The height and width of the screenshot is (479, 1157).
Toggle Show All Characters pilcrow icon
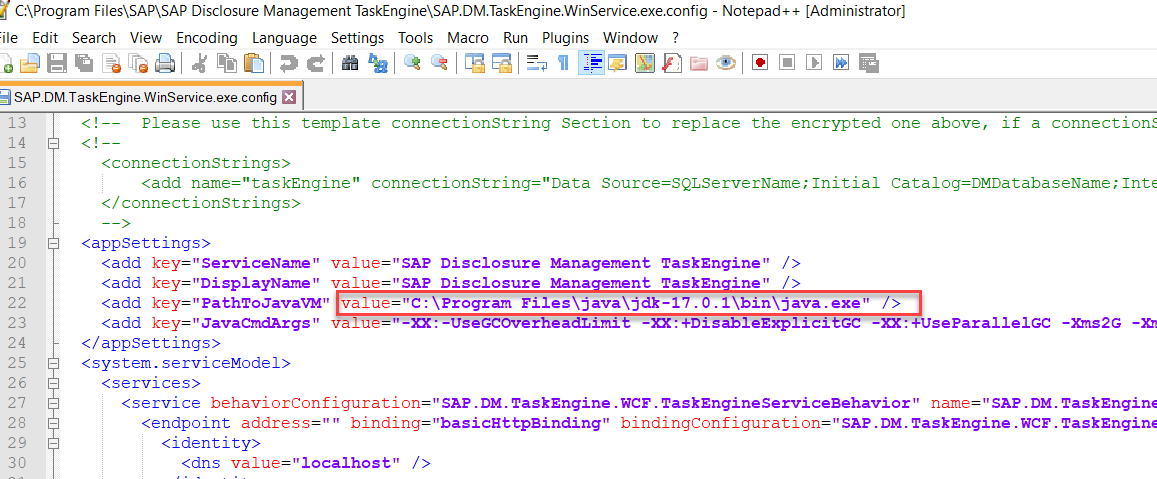pos(563,63)
